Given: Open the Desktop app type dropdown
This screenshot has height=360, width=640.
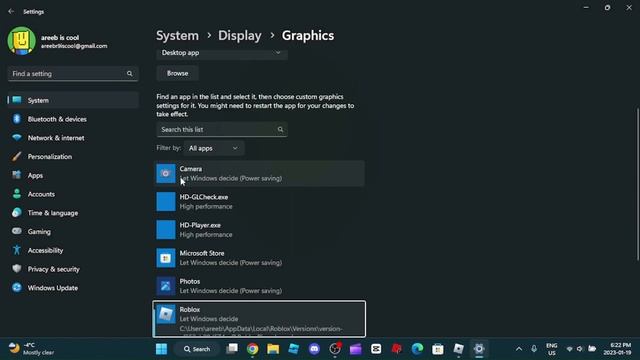Looking at the screenshot, I should [x=222, y=53].
